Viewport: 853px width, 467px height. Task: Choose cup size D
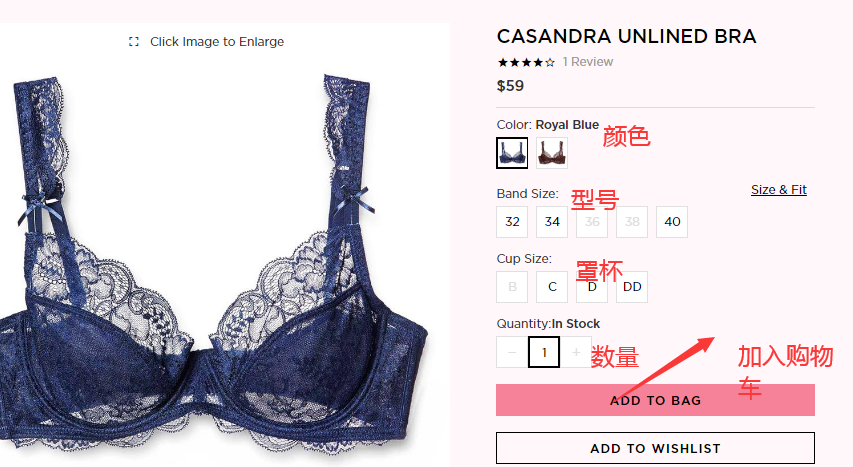click(592, 287)
